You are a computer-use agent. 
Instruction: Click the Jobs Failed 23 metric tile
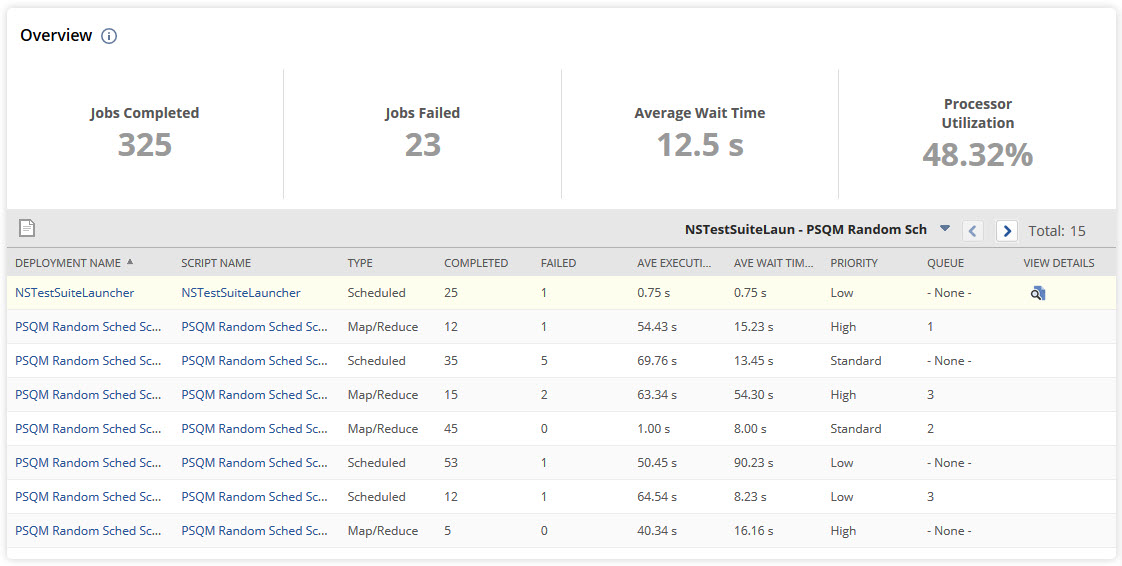tap(422, 133)
